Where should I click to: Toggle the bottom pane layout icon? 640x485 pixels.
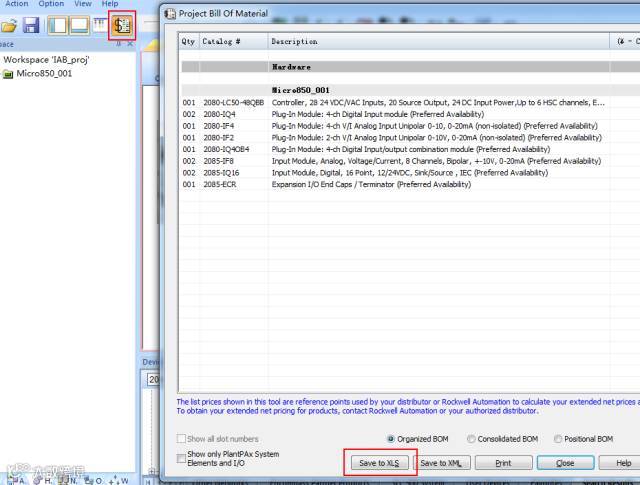[79, 25]
